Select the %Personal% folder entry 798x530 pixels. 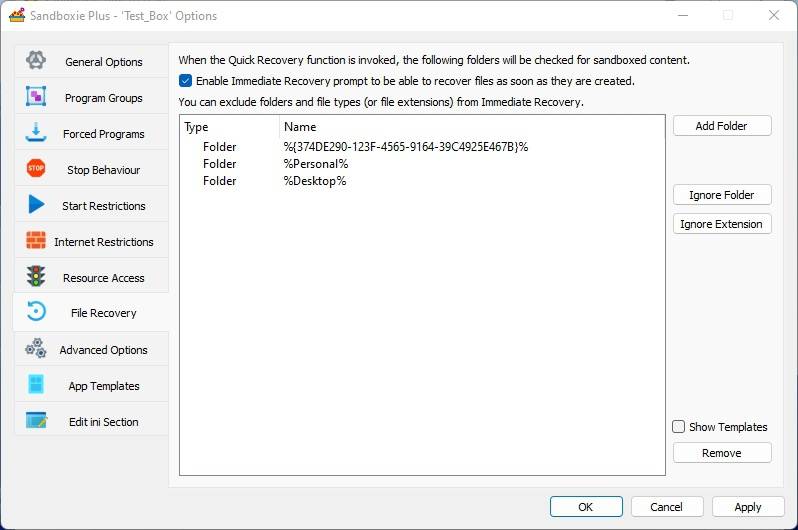(x=422, y=164)
